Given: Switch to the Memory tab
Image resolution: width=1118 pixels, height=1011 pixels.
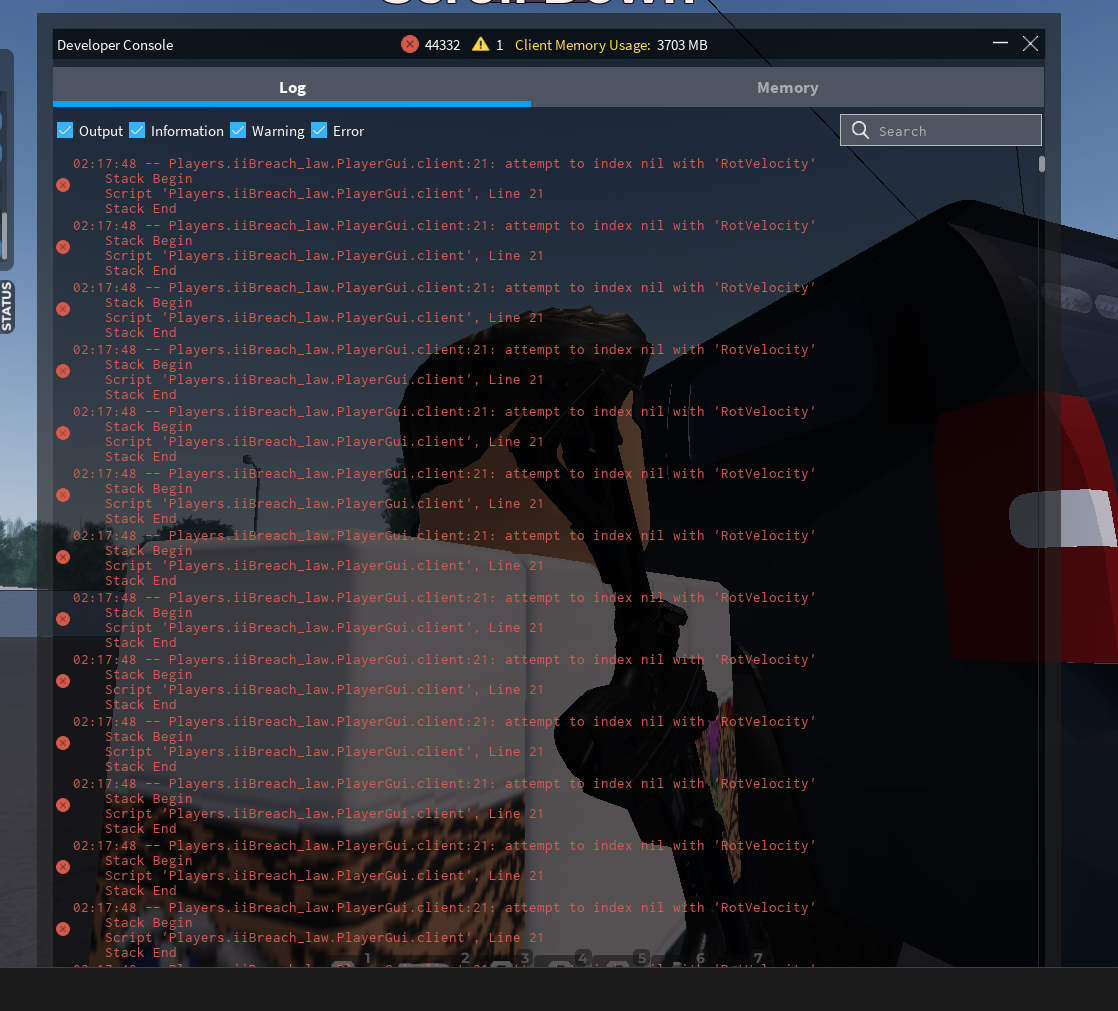Looking at the screenshot, I should pyautogui.click(x=787, y=88).
